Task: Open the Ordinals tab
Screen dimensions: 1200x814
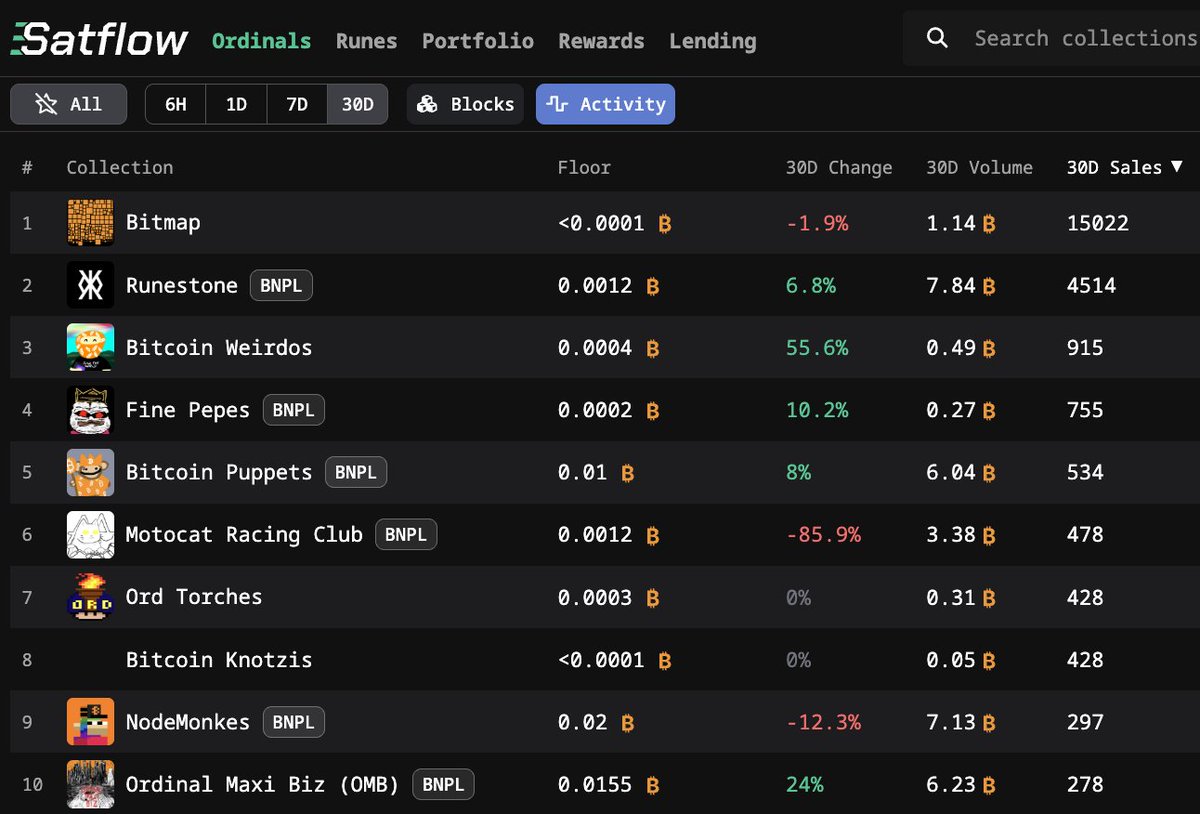Action: (x=261, y=41)
